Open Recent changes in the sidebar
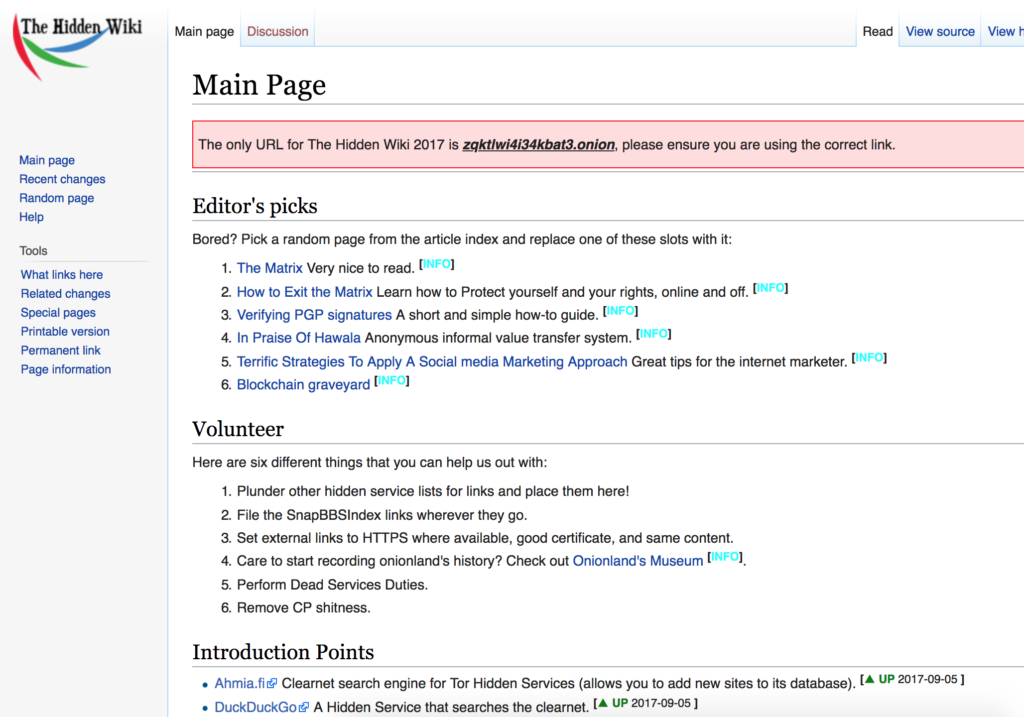The image size is (1024, 717). pos(62,179)
